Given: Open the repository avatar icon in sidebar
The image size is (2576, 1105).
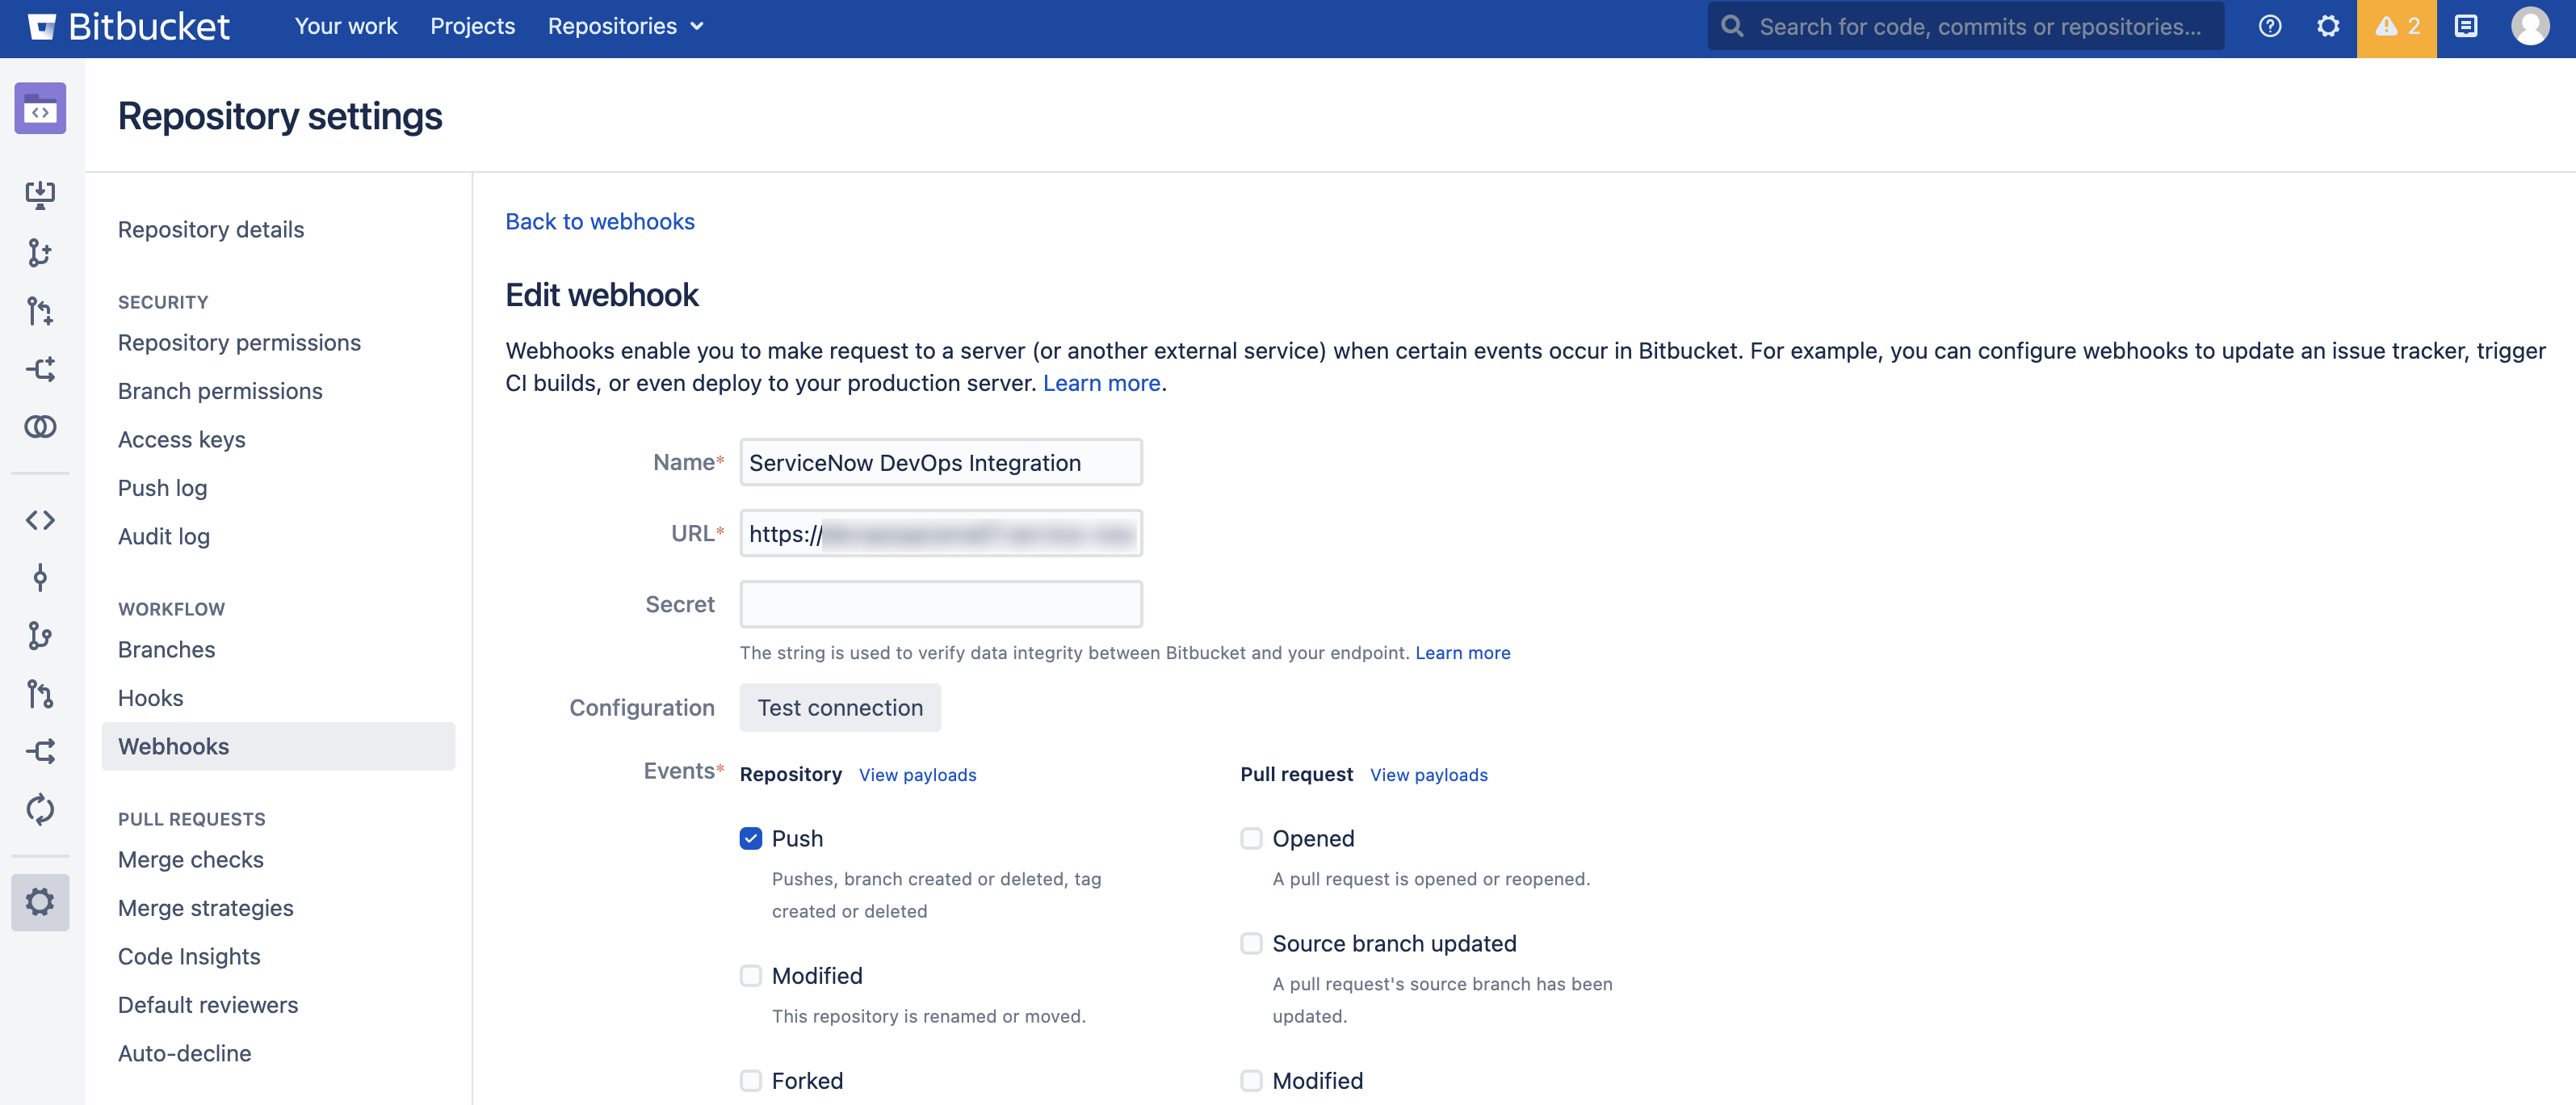Looking at the screenshot, I should coord(40,108).
